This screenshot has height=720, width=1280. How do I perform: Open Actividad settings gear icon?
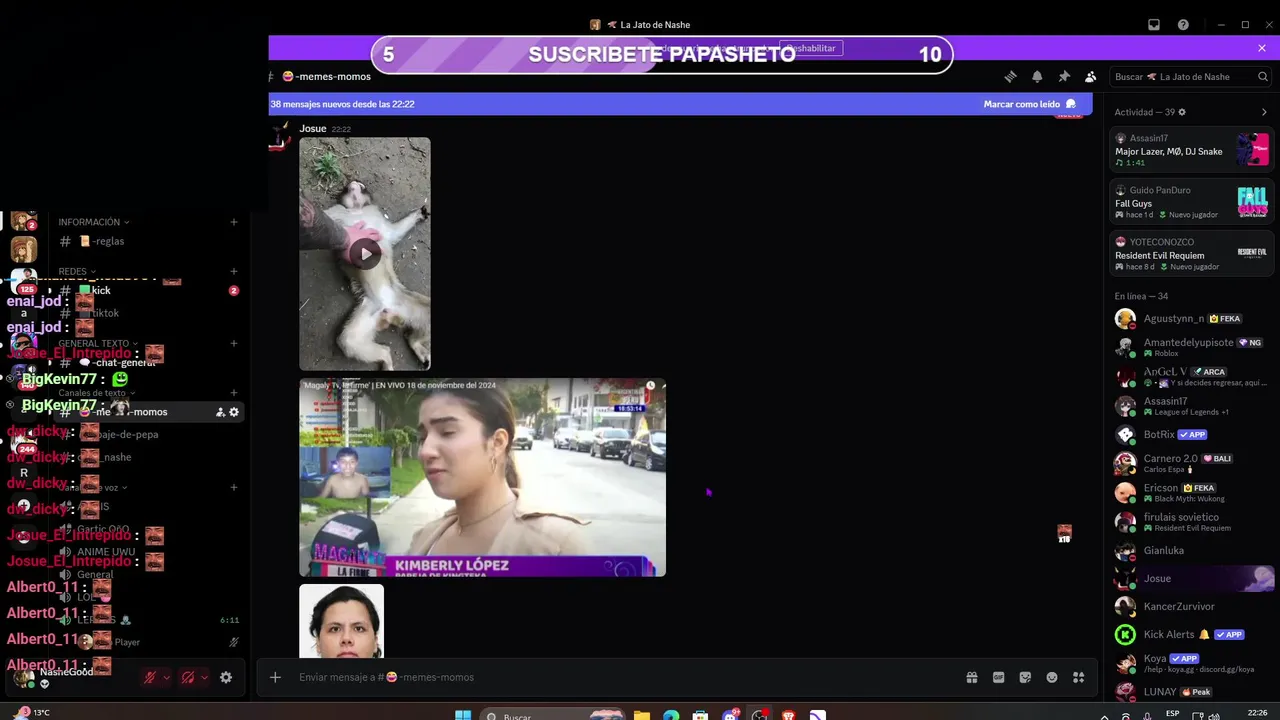pyautogui.click(x=1182, y=112)
